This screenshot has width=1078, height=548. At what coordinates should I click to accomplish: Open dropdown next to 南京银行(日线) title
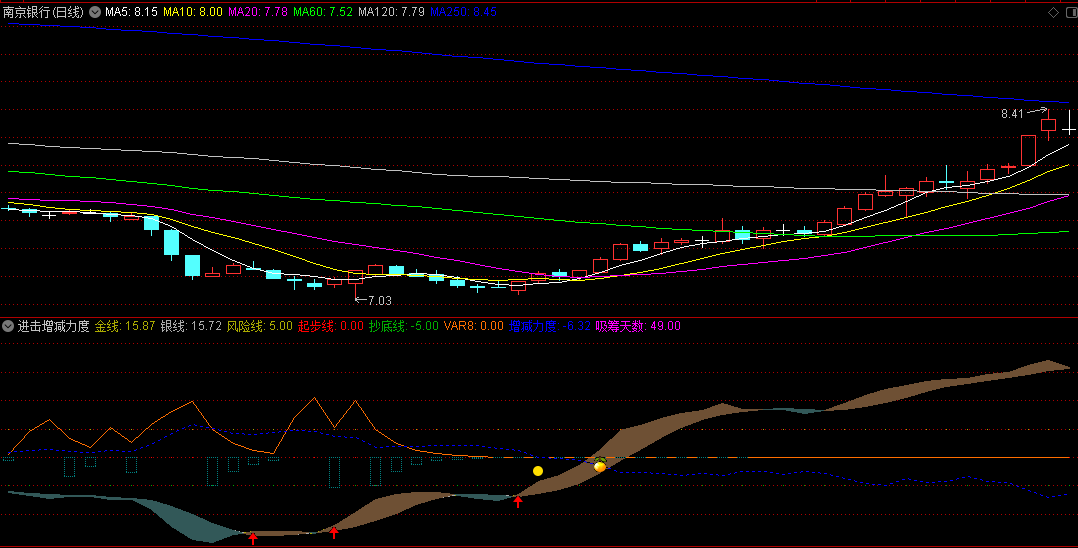coord(95,12)
